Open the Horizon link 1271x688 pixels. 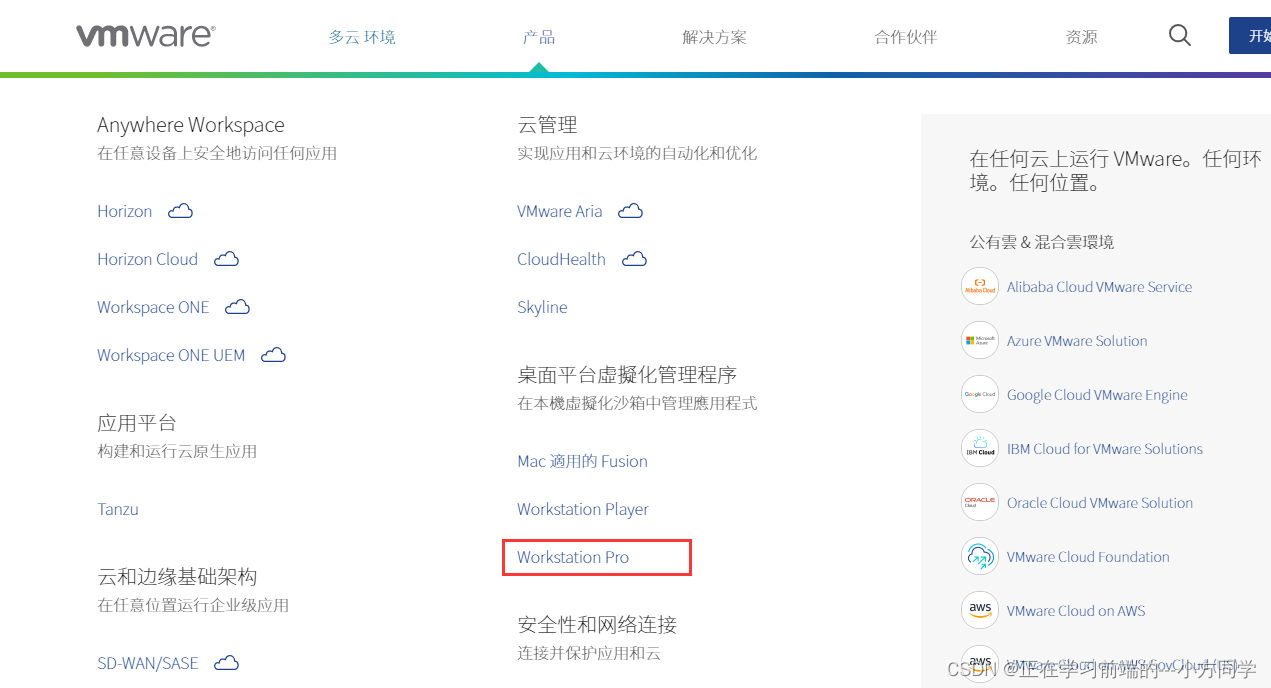[x=125, y=211]
